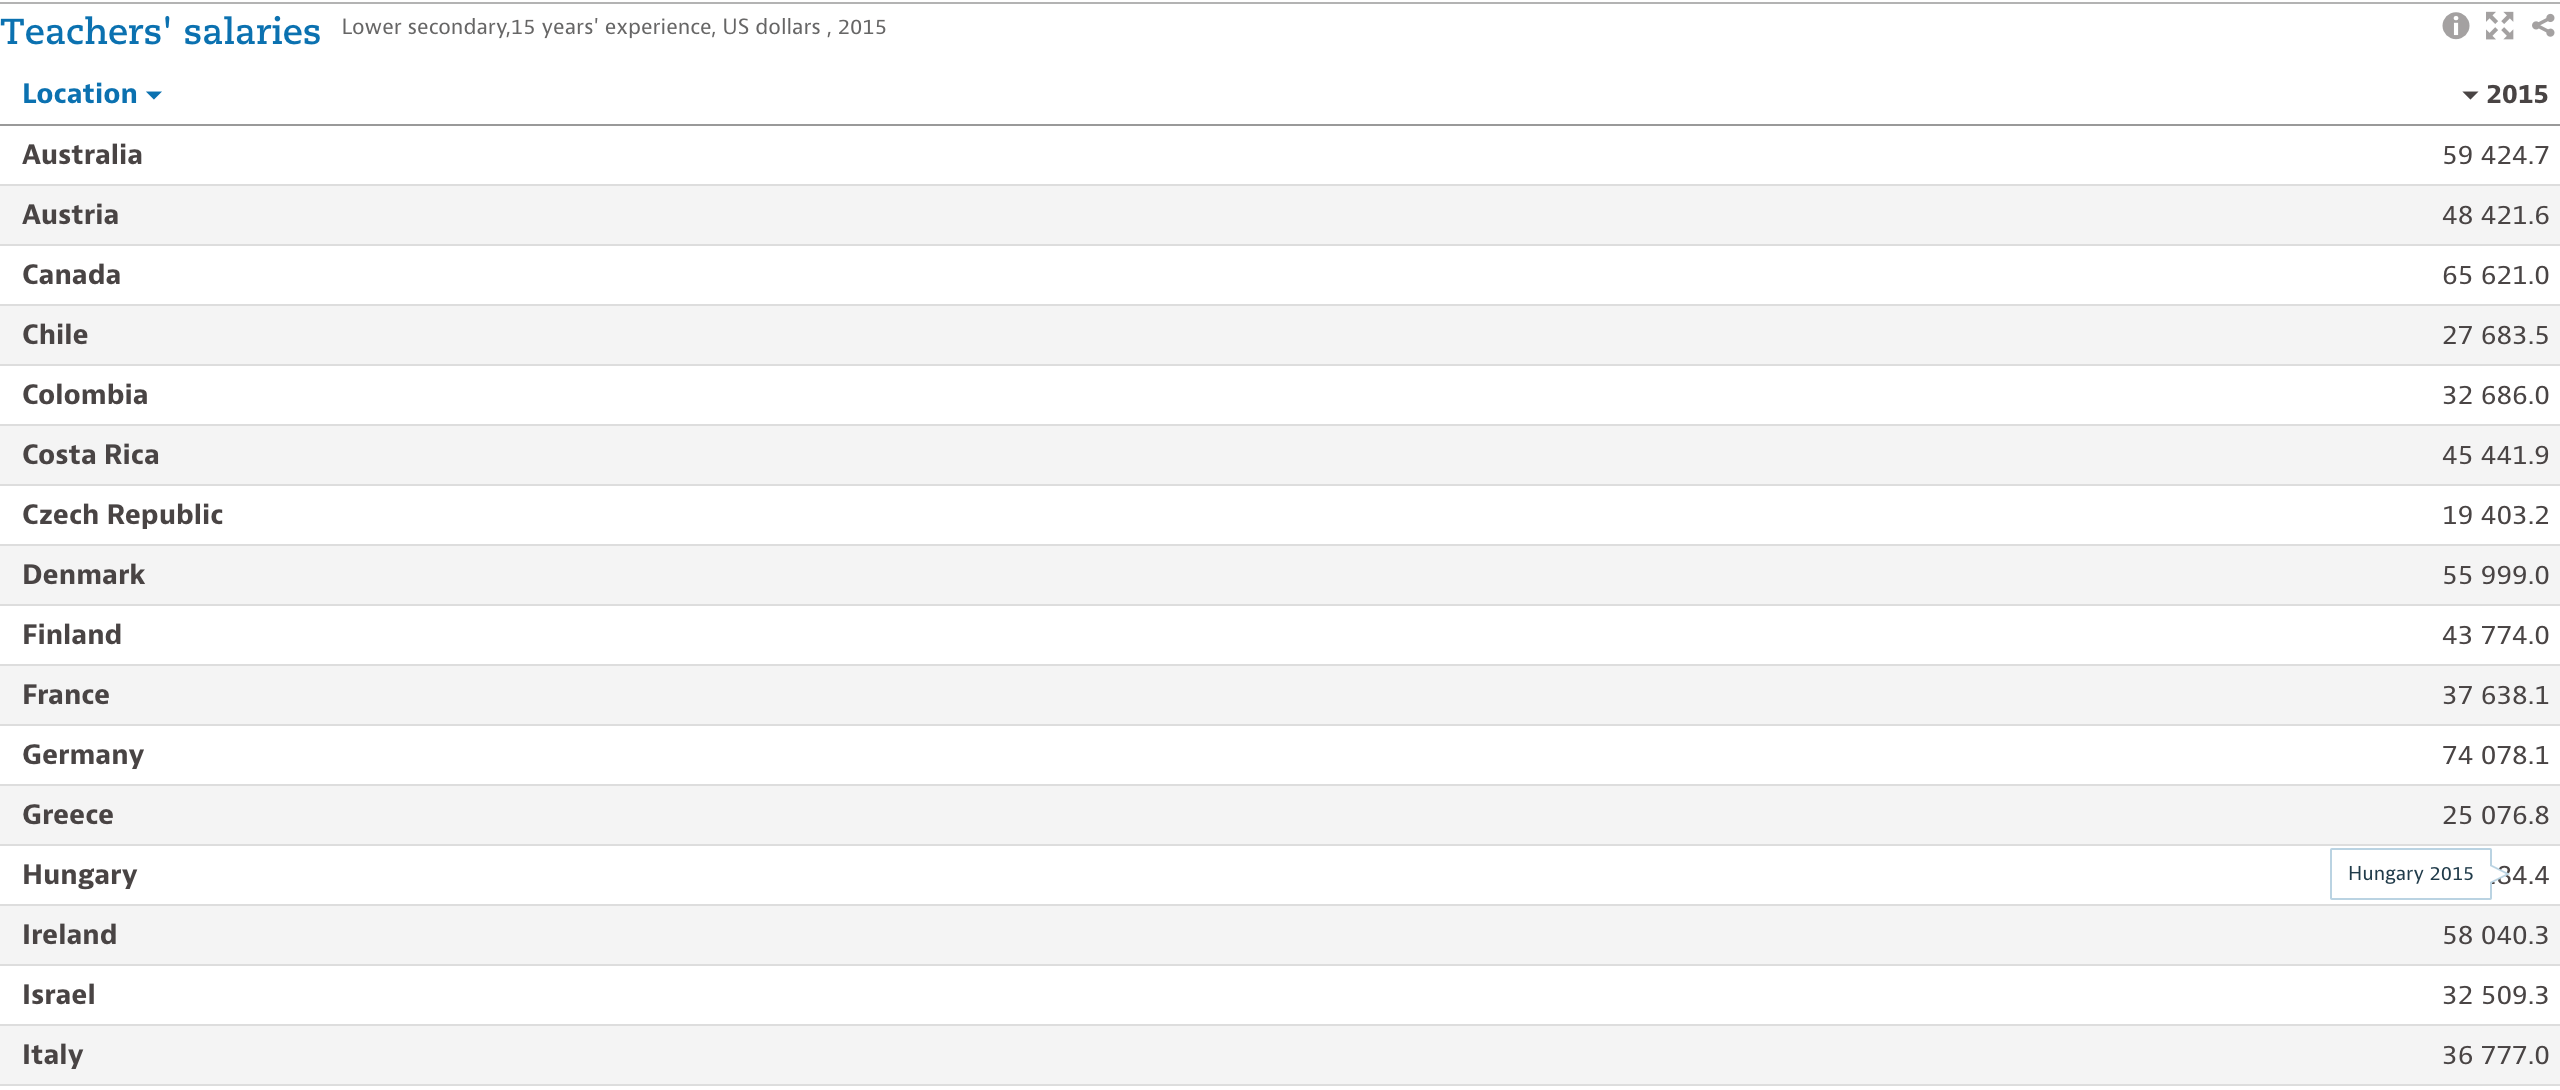Open the information icon for the chart
The image size is (2560, 1090).
(x=2455, y=26)
